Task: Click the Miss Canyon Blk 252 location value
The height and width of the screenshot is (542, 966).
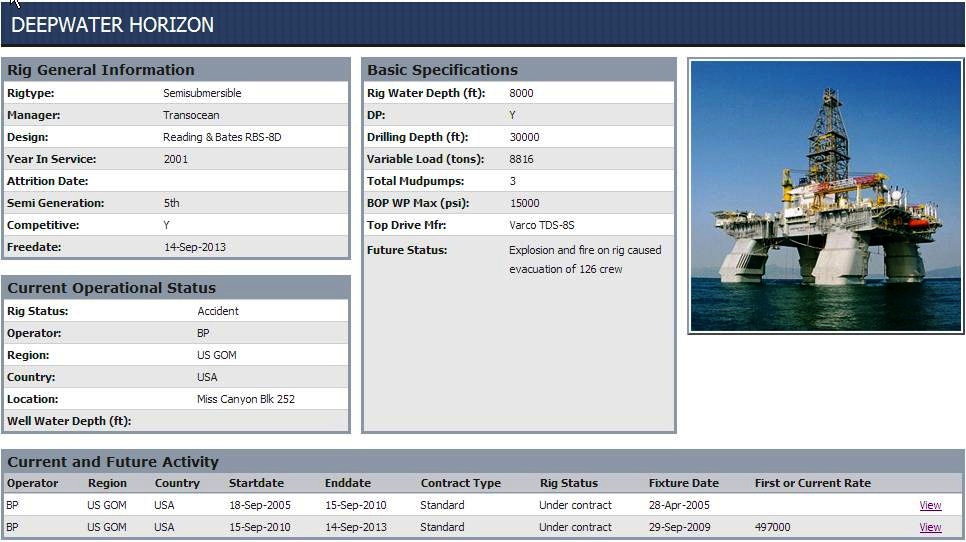Action: (x=245, y=399)
